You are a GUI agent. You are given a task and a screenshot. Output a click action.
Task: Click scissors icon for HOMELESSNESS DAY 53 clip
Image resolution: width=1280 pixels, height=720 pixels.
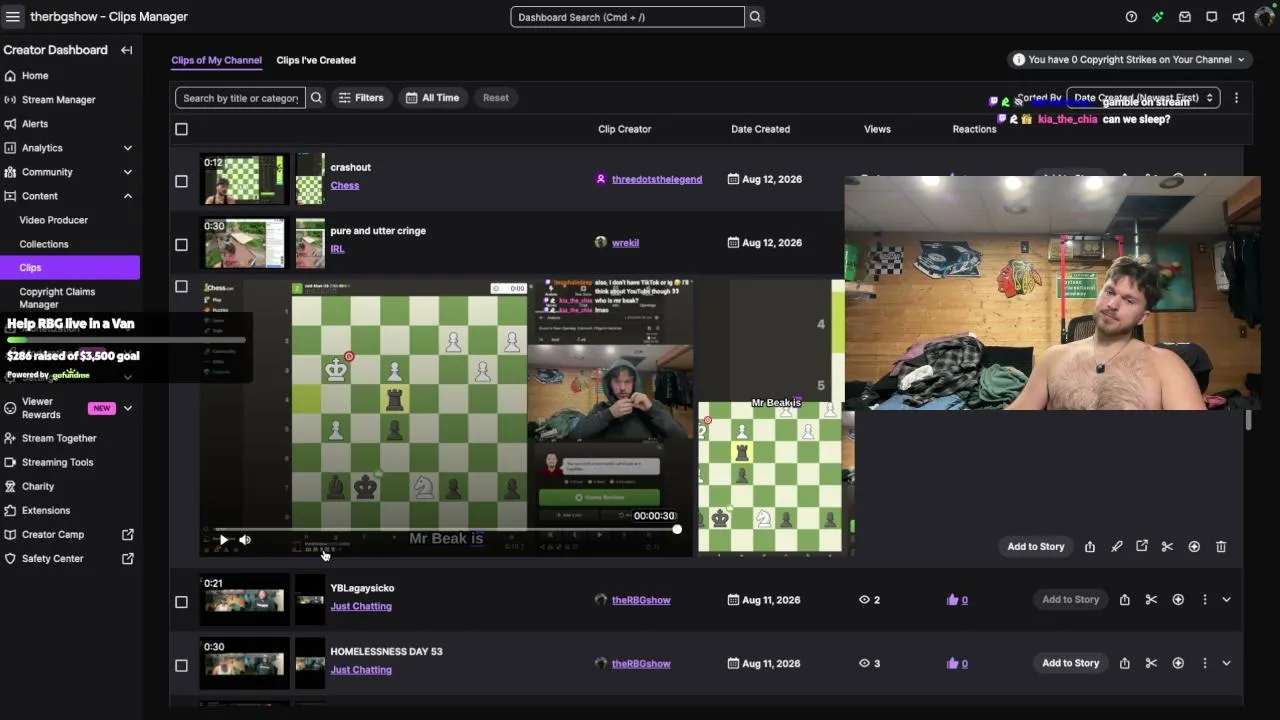coord(1151,663)
